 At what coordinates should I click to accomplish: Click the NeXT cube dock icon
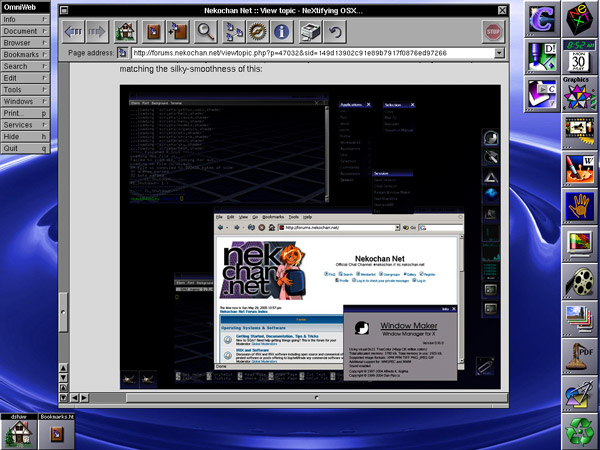pyautogui.click(x=580, y=18)
